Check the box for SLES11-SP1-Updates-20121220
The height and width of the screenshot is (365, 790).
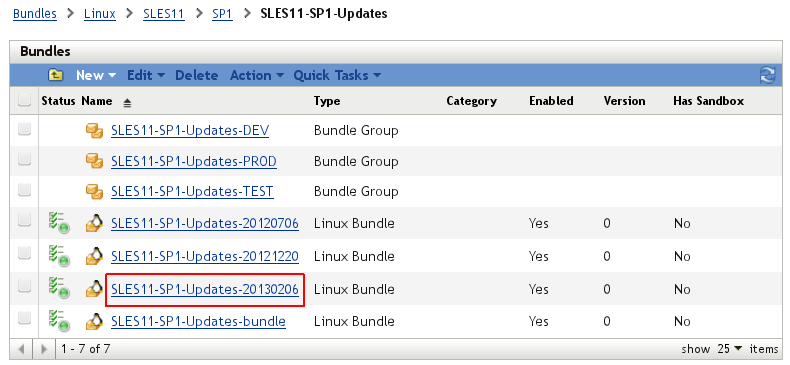[x=24, y=254]
